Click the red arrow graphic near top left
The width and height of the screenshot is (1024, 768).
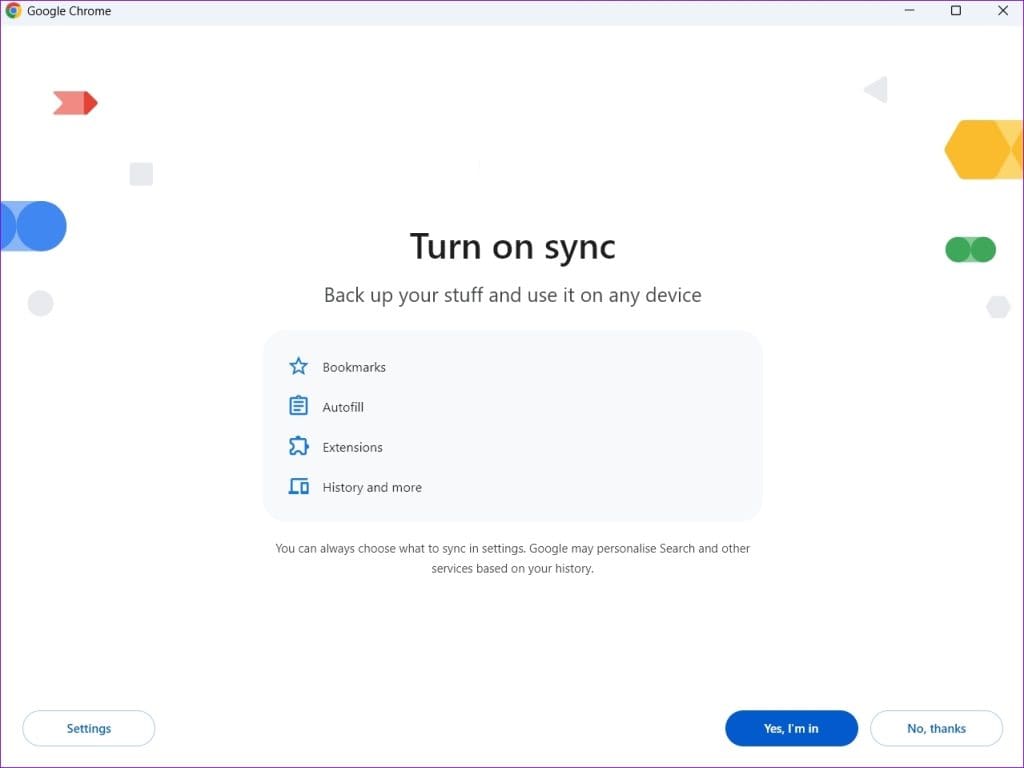(75, 102)
